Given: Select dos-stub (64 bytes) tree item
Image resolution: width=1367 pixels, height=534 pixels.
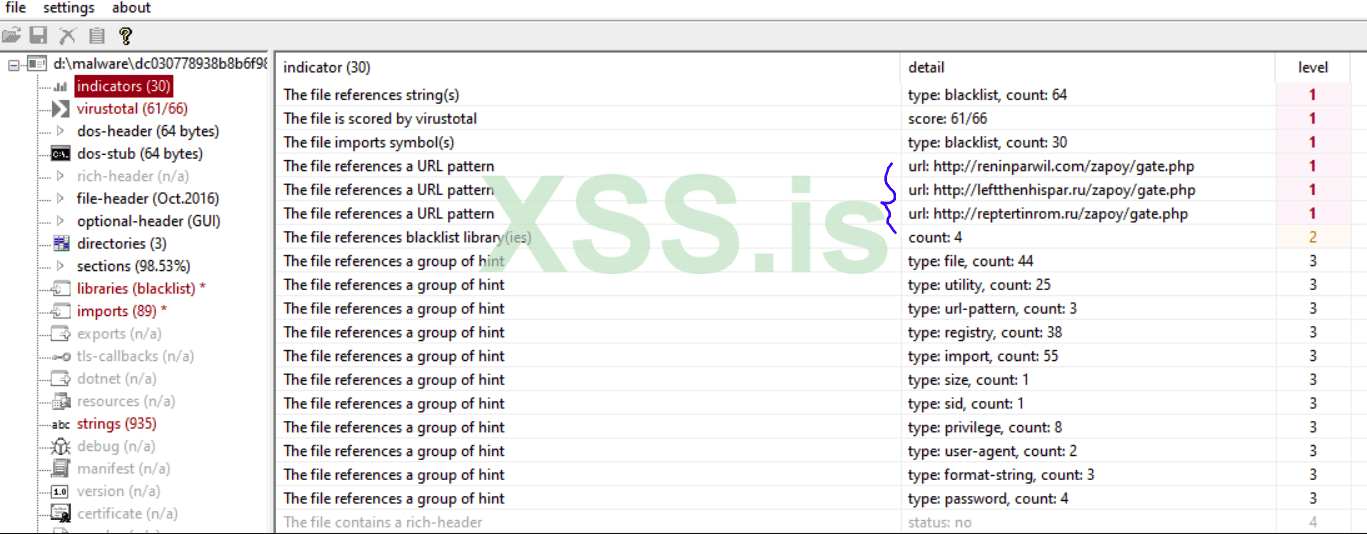Looking at the screenshot, I should click(x=140, y=154).
